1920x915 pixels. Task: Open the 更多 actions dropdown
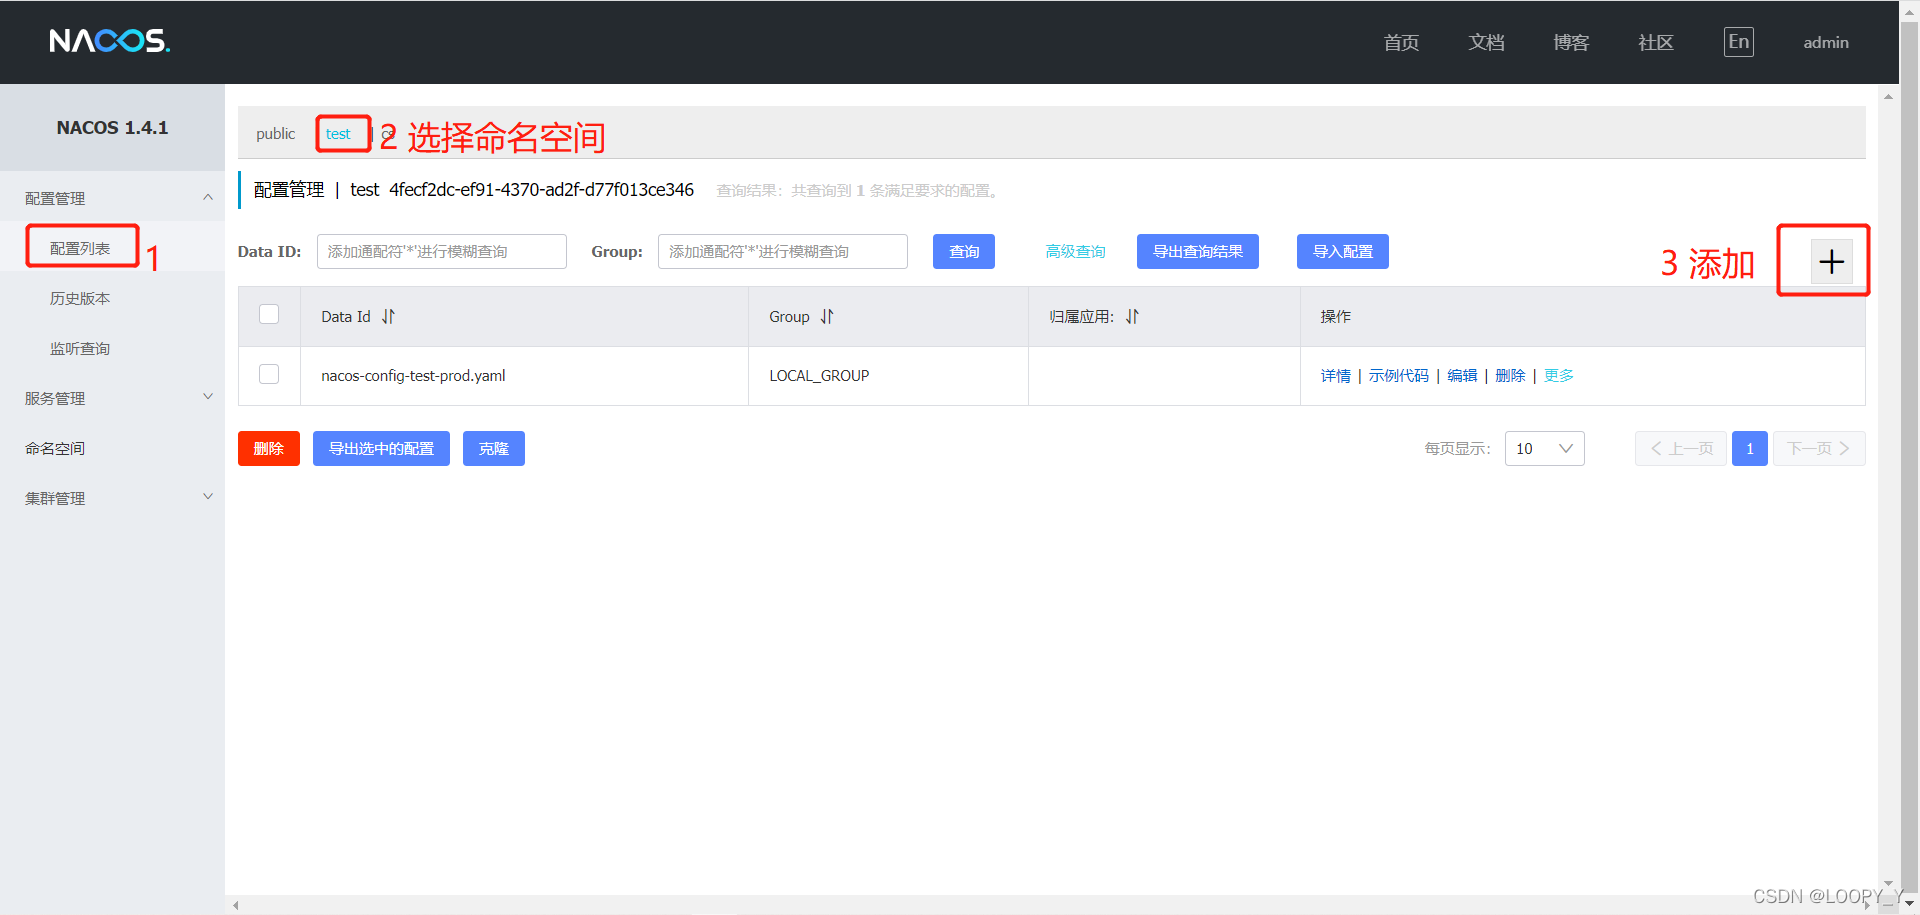click(x=1558, y=376)
